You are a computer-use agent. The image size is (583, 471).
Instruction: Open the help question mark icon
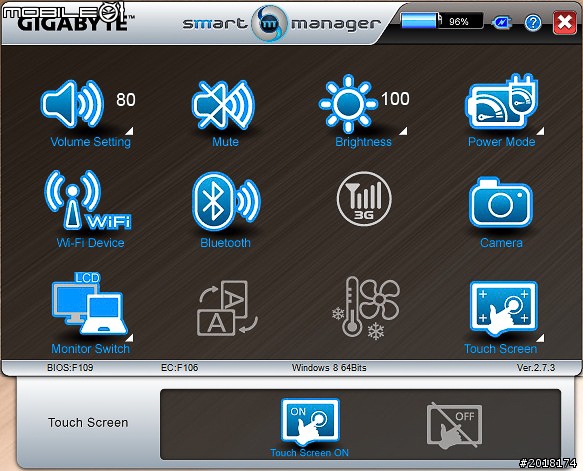pos(533,23)
